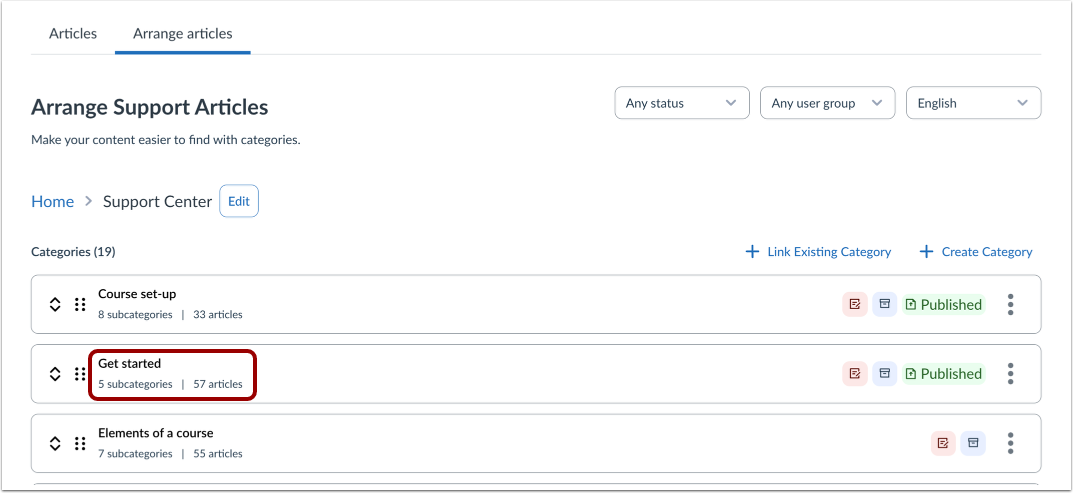The image size is (1073, 493).
Task: Click the draft icon on Elements of a course row
Action: (x=943, y=443)
